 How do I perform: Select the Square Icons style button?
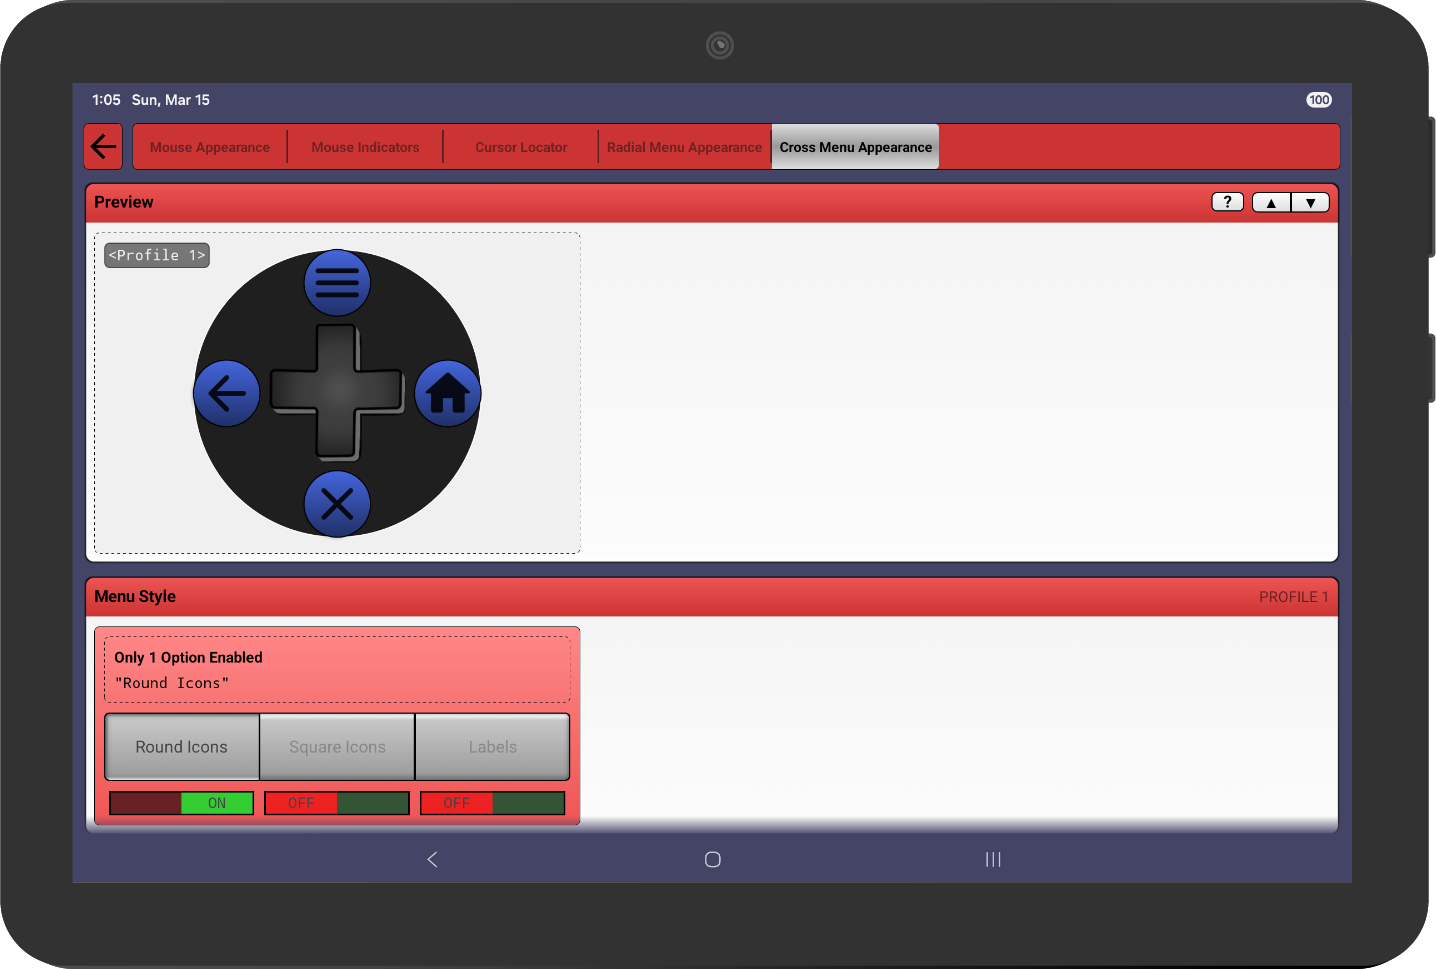(x=337, y=747)
